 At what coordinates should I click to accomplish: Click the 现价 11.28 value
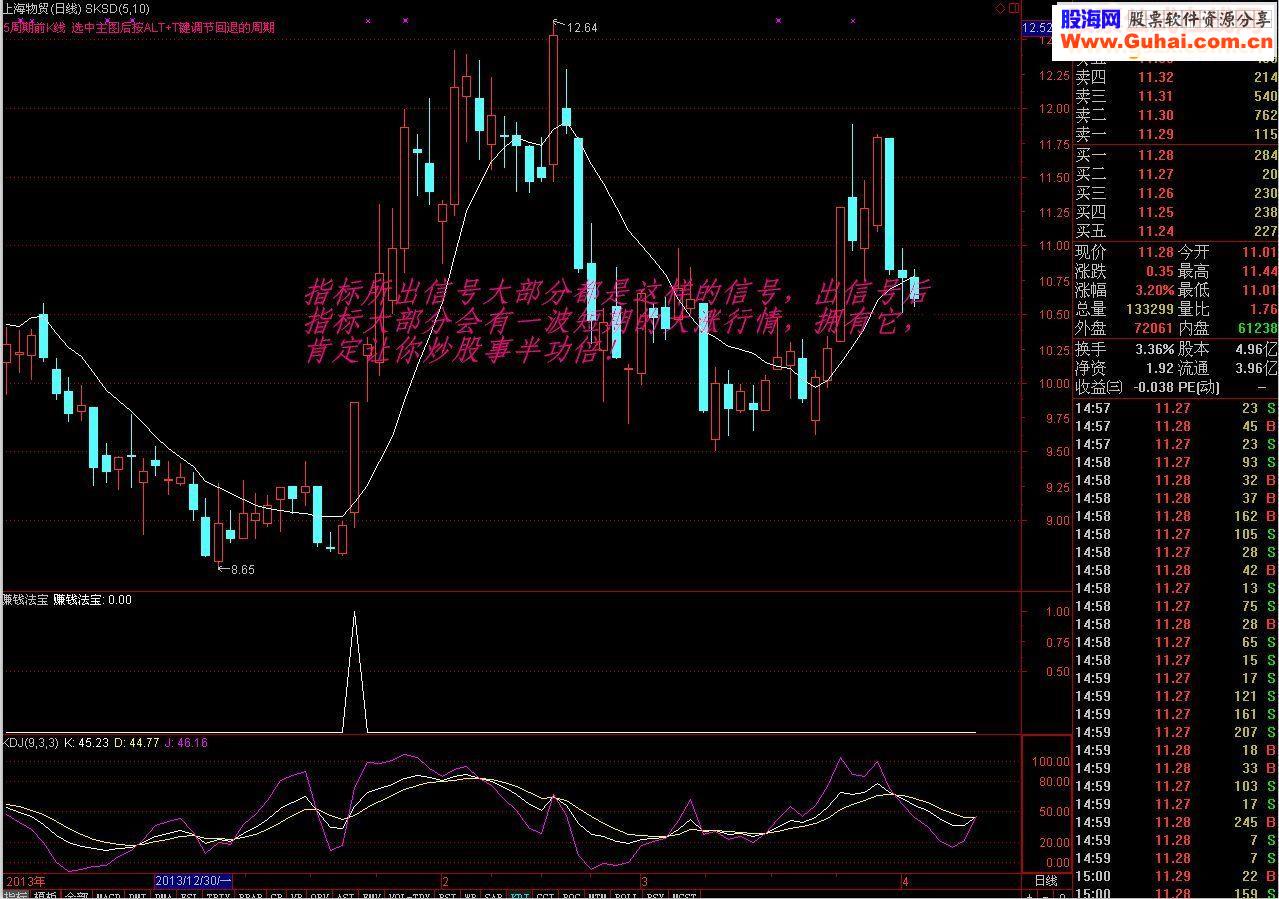point(1156,253)
